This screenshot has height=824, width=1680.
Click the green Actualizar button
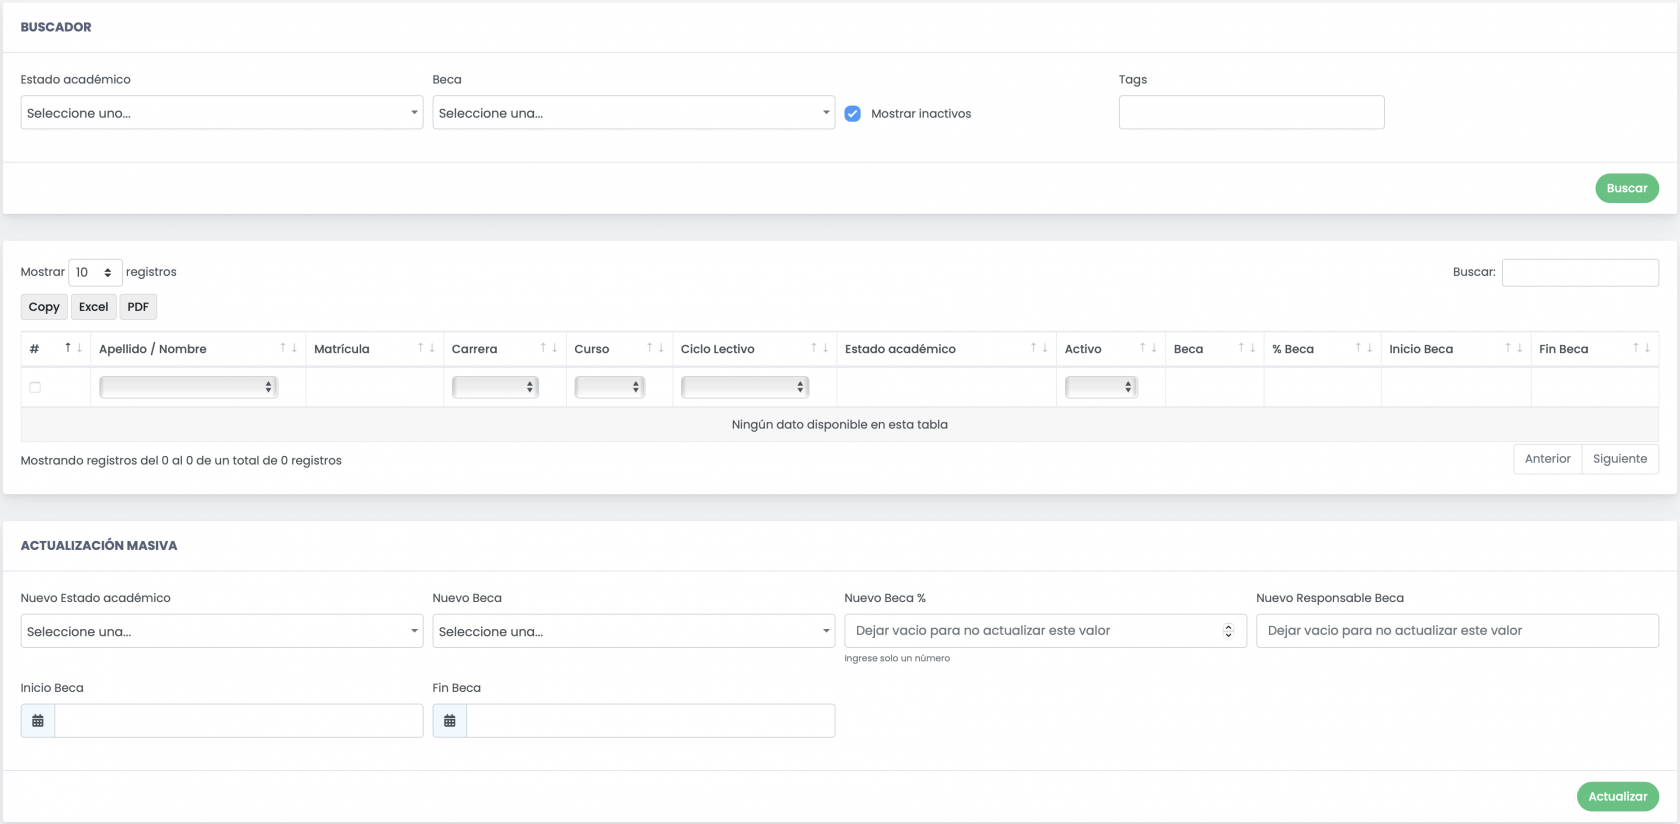(1618, 797)
